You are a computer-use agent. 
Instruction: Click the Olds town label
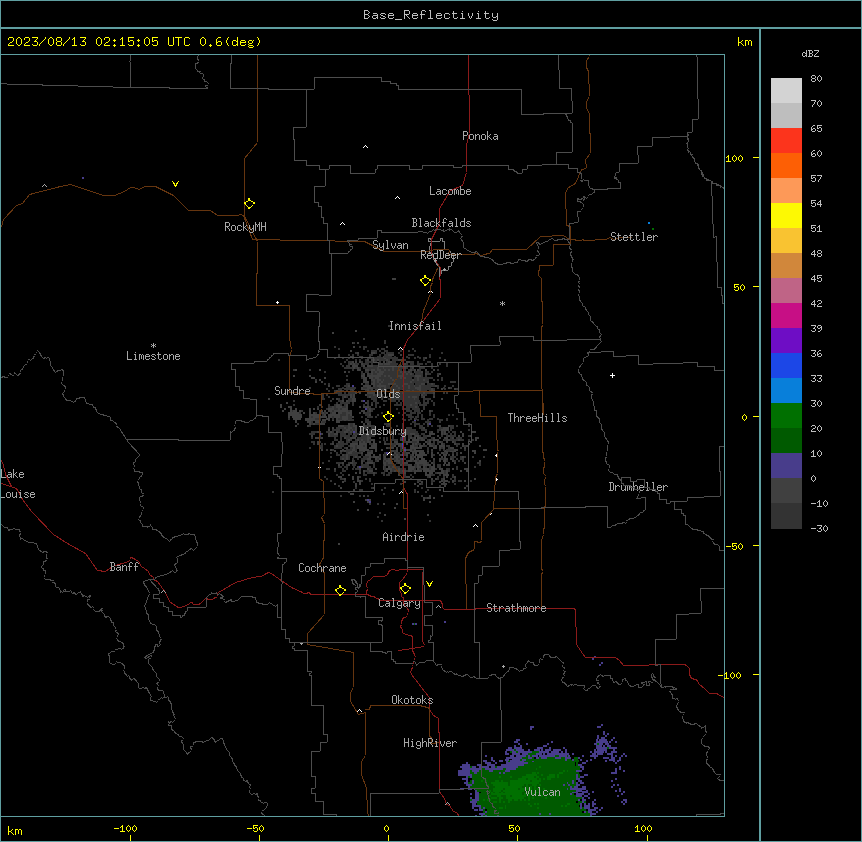click(388, 394)
